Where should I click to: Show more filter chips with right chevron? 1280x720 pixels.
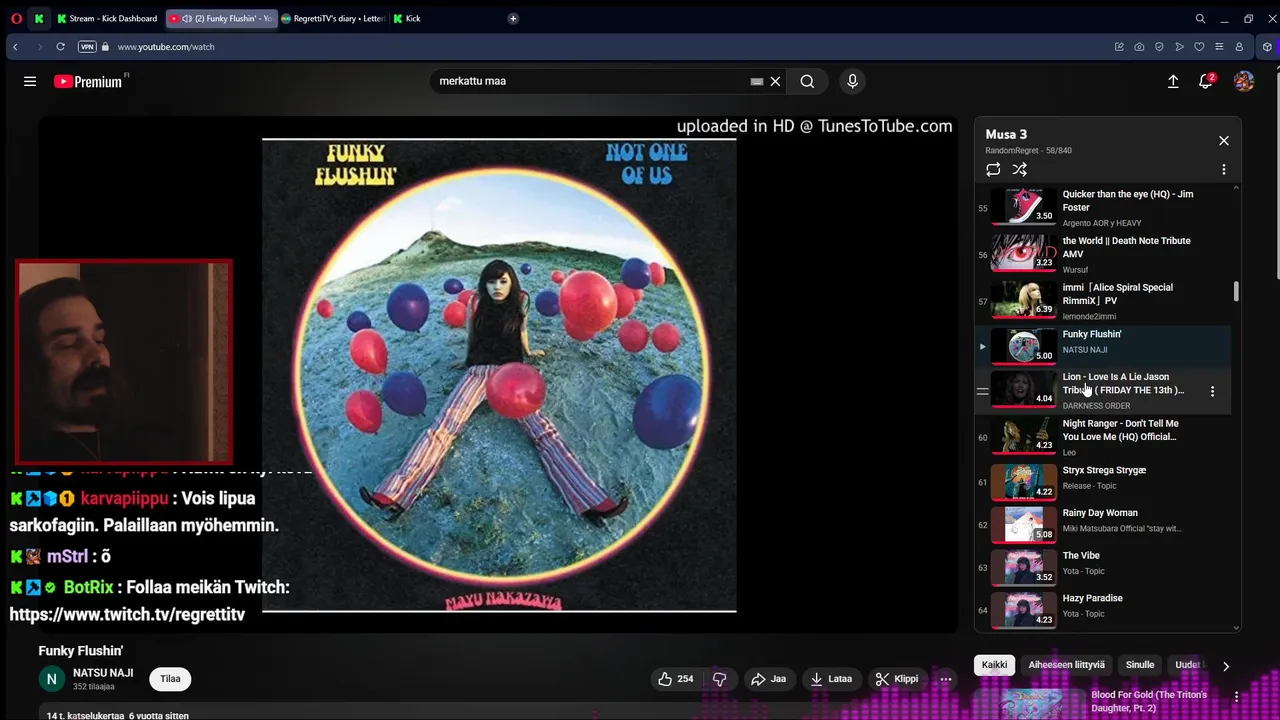[x=1226, y=666]
